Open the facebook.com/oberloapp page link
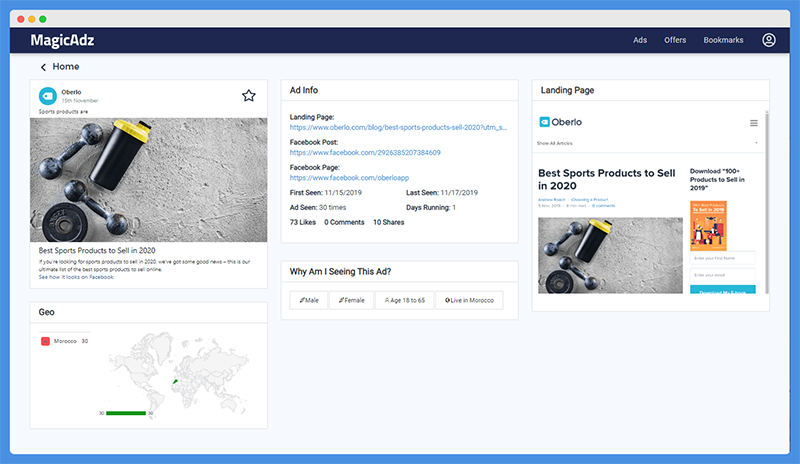 coord(349,178)
